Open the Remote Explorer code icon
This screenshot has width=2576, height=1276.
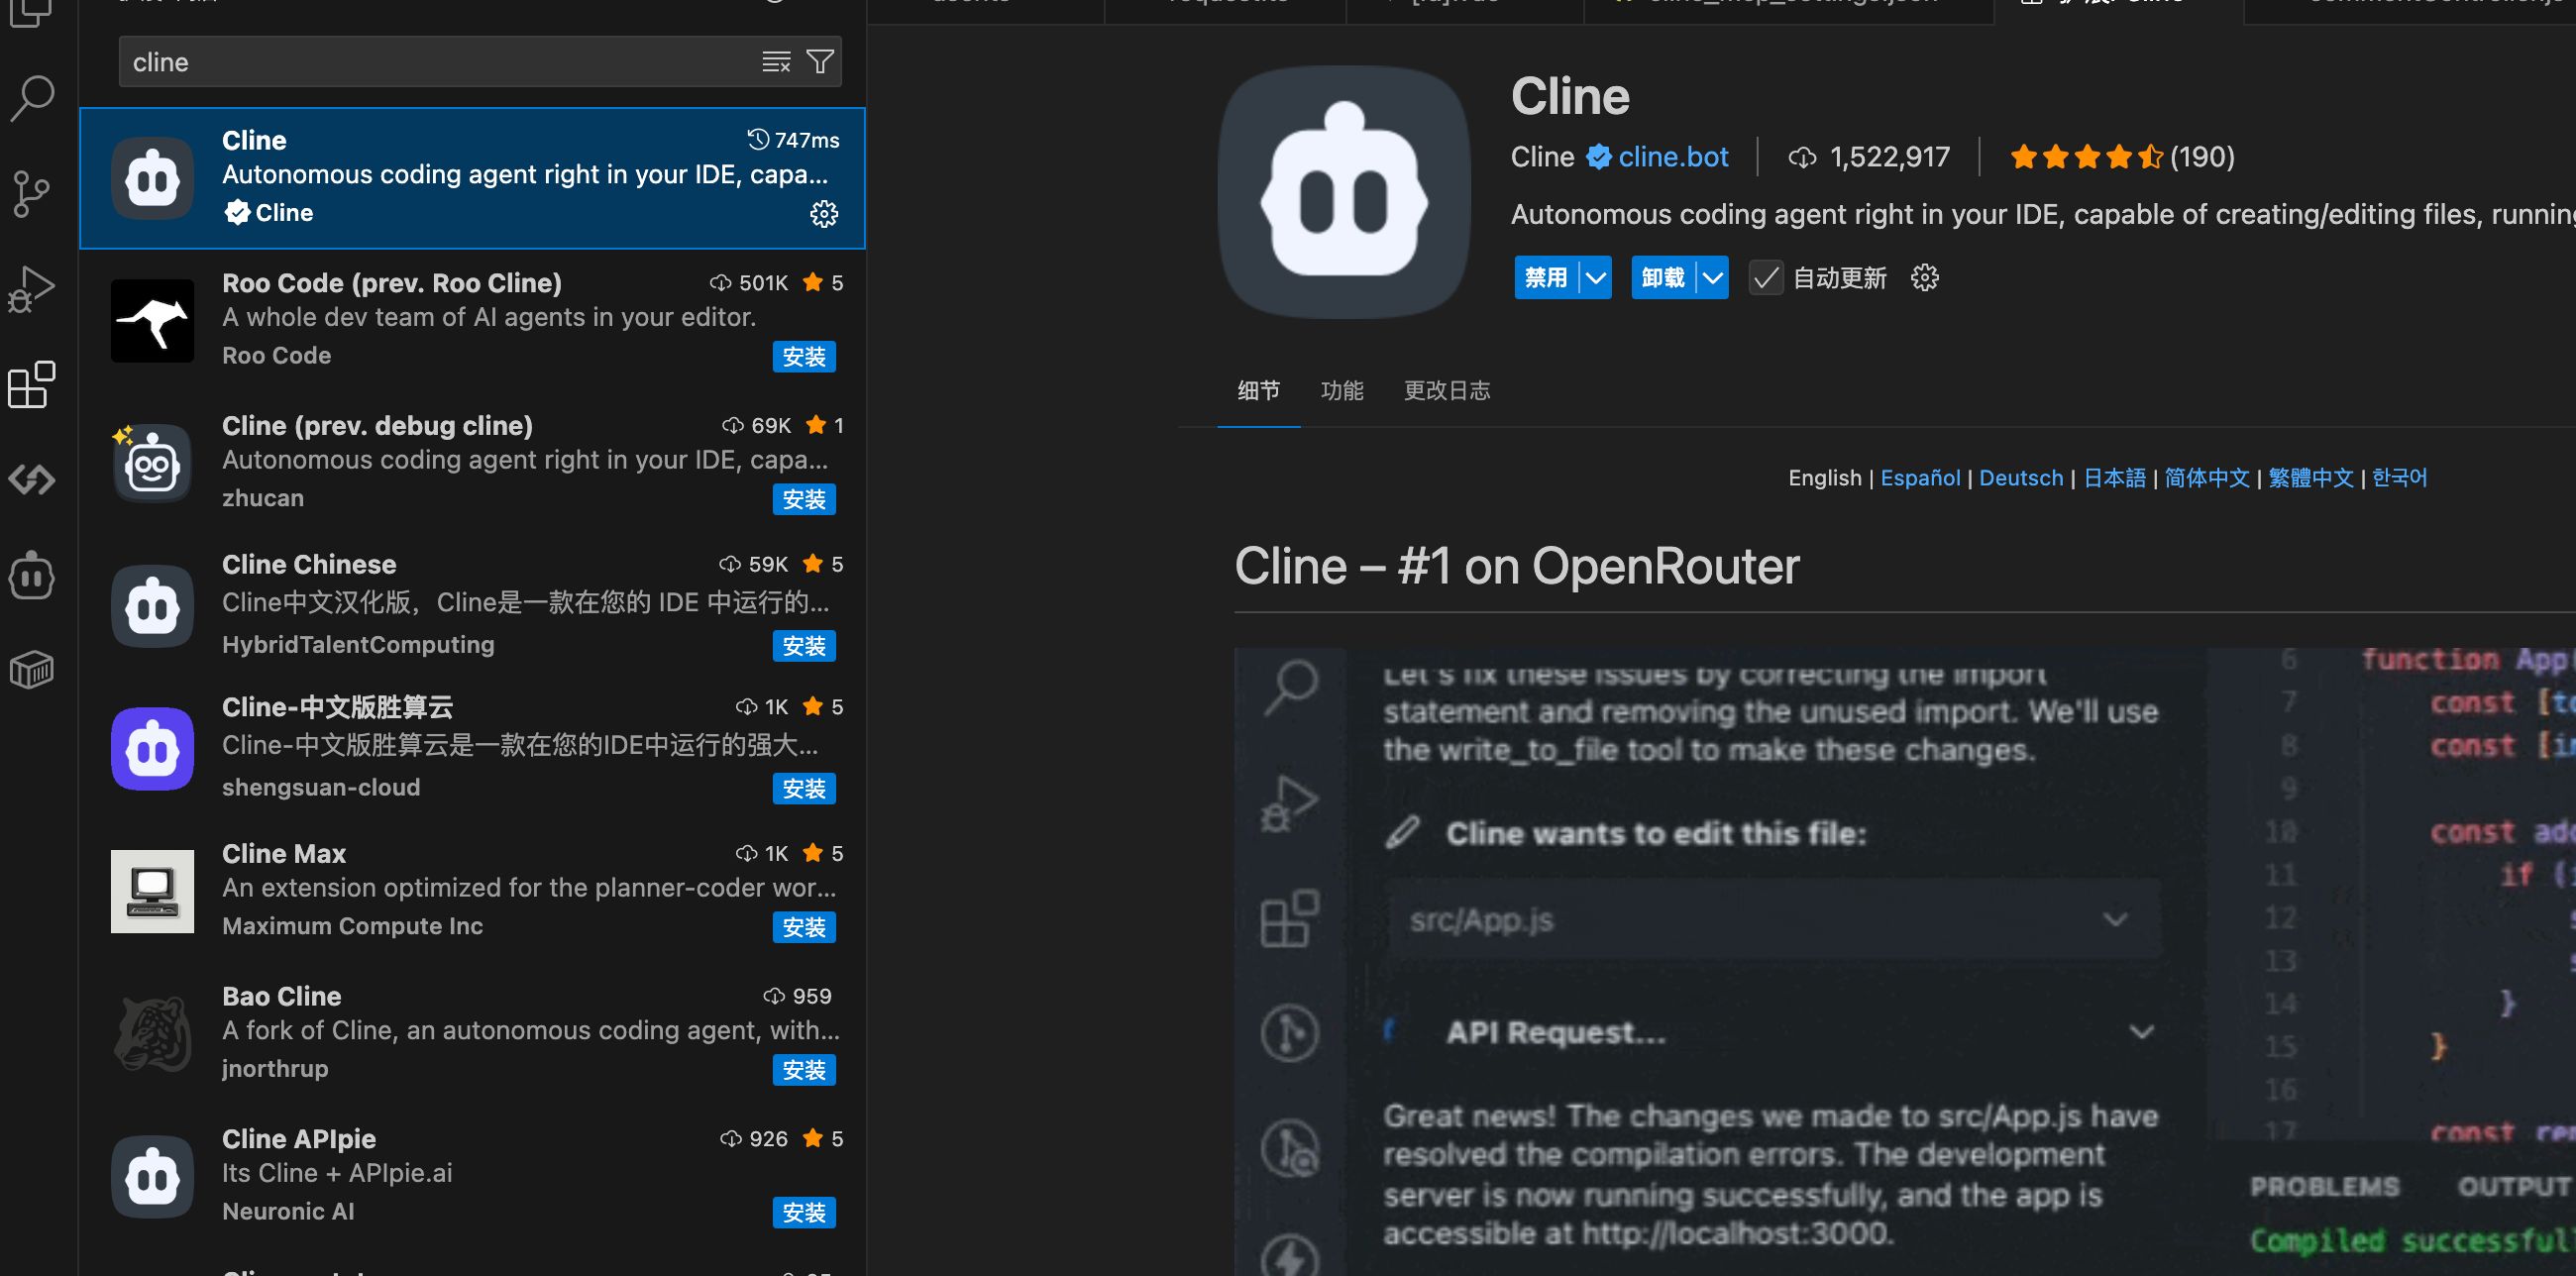(x=32, y=480)
